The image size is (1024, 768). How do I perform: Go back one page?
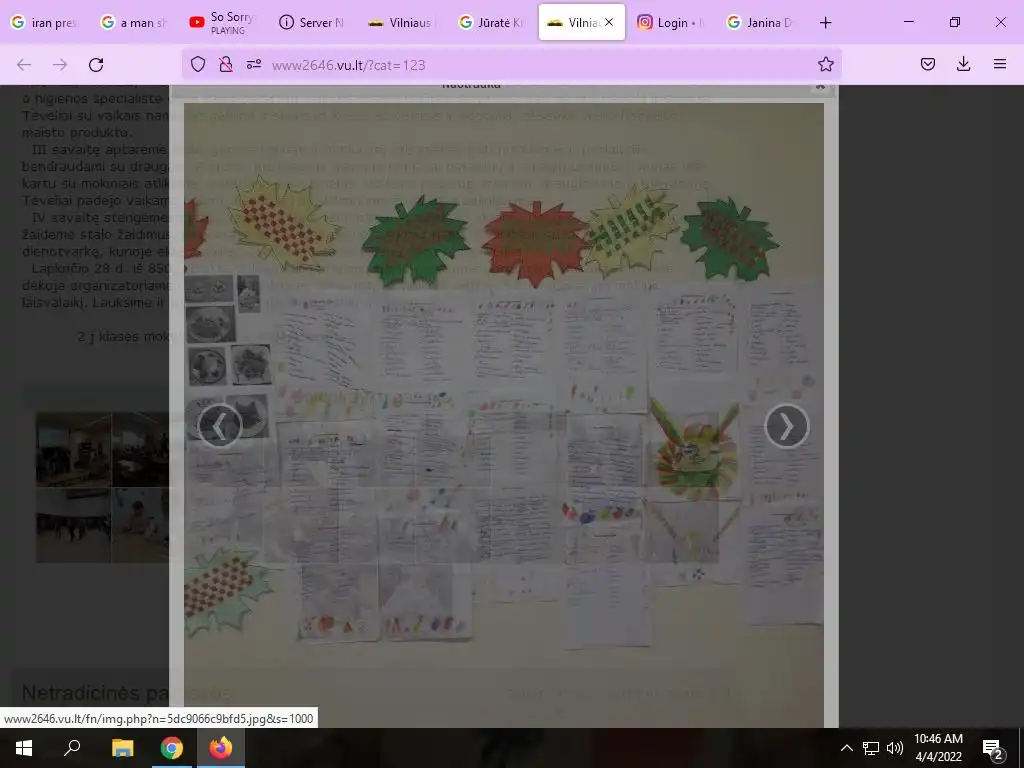[24, 65]
